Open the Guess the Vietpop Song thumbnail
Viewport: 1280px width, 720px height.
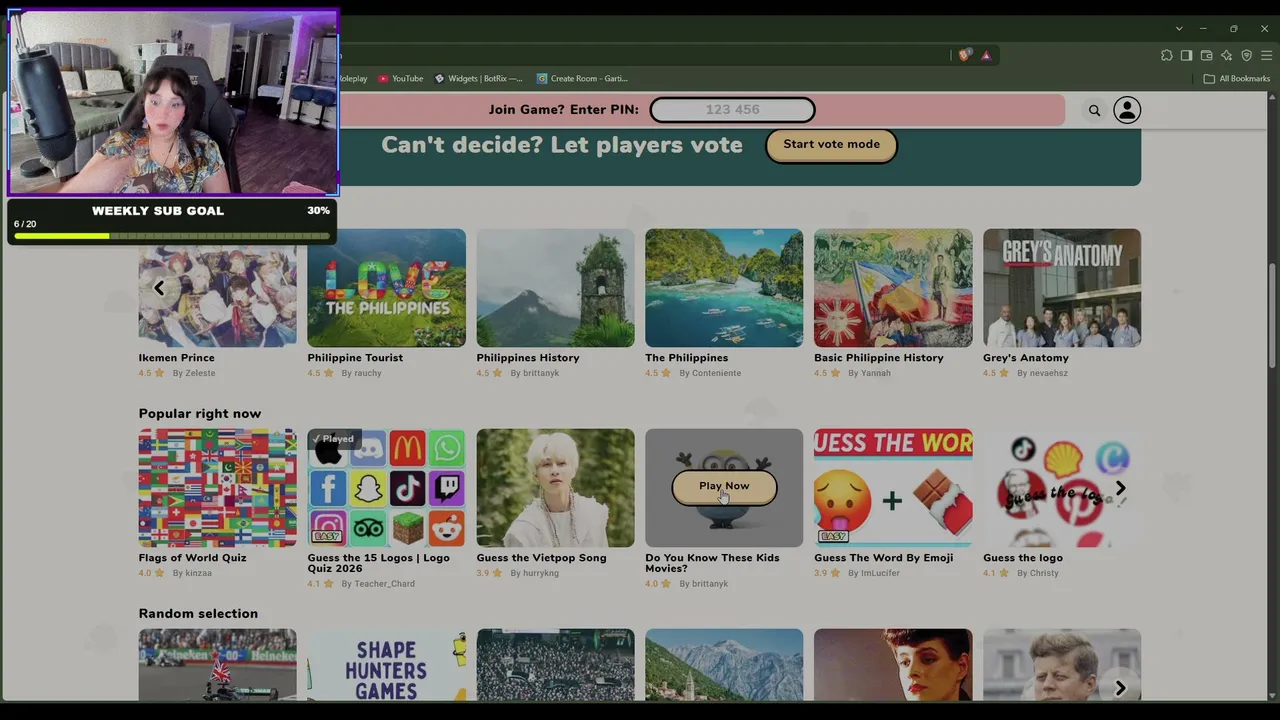[x=556, y=488]
